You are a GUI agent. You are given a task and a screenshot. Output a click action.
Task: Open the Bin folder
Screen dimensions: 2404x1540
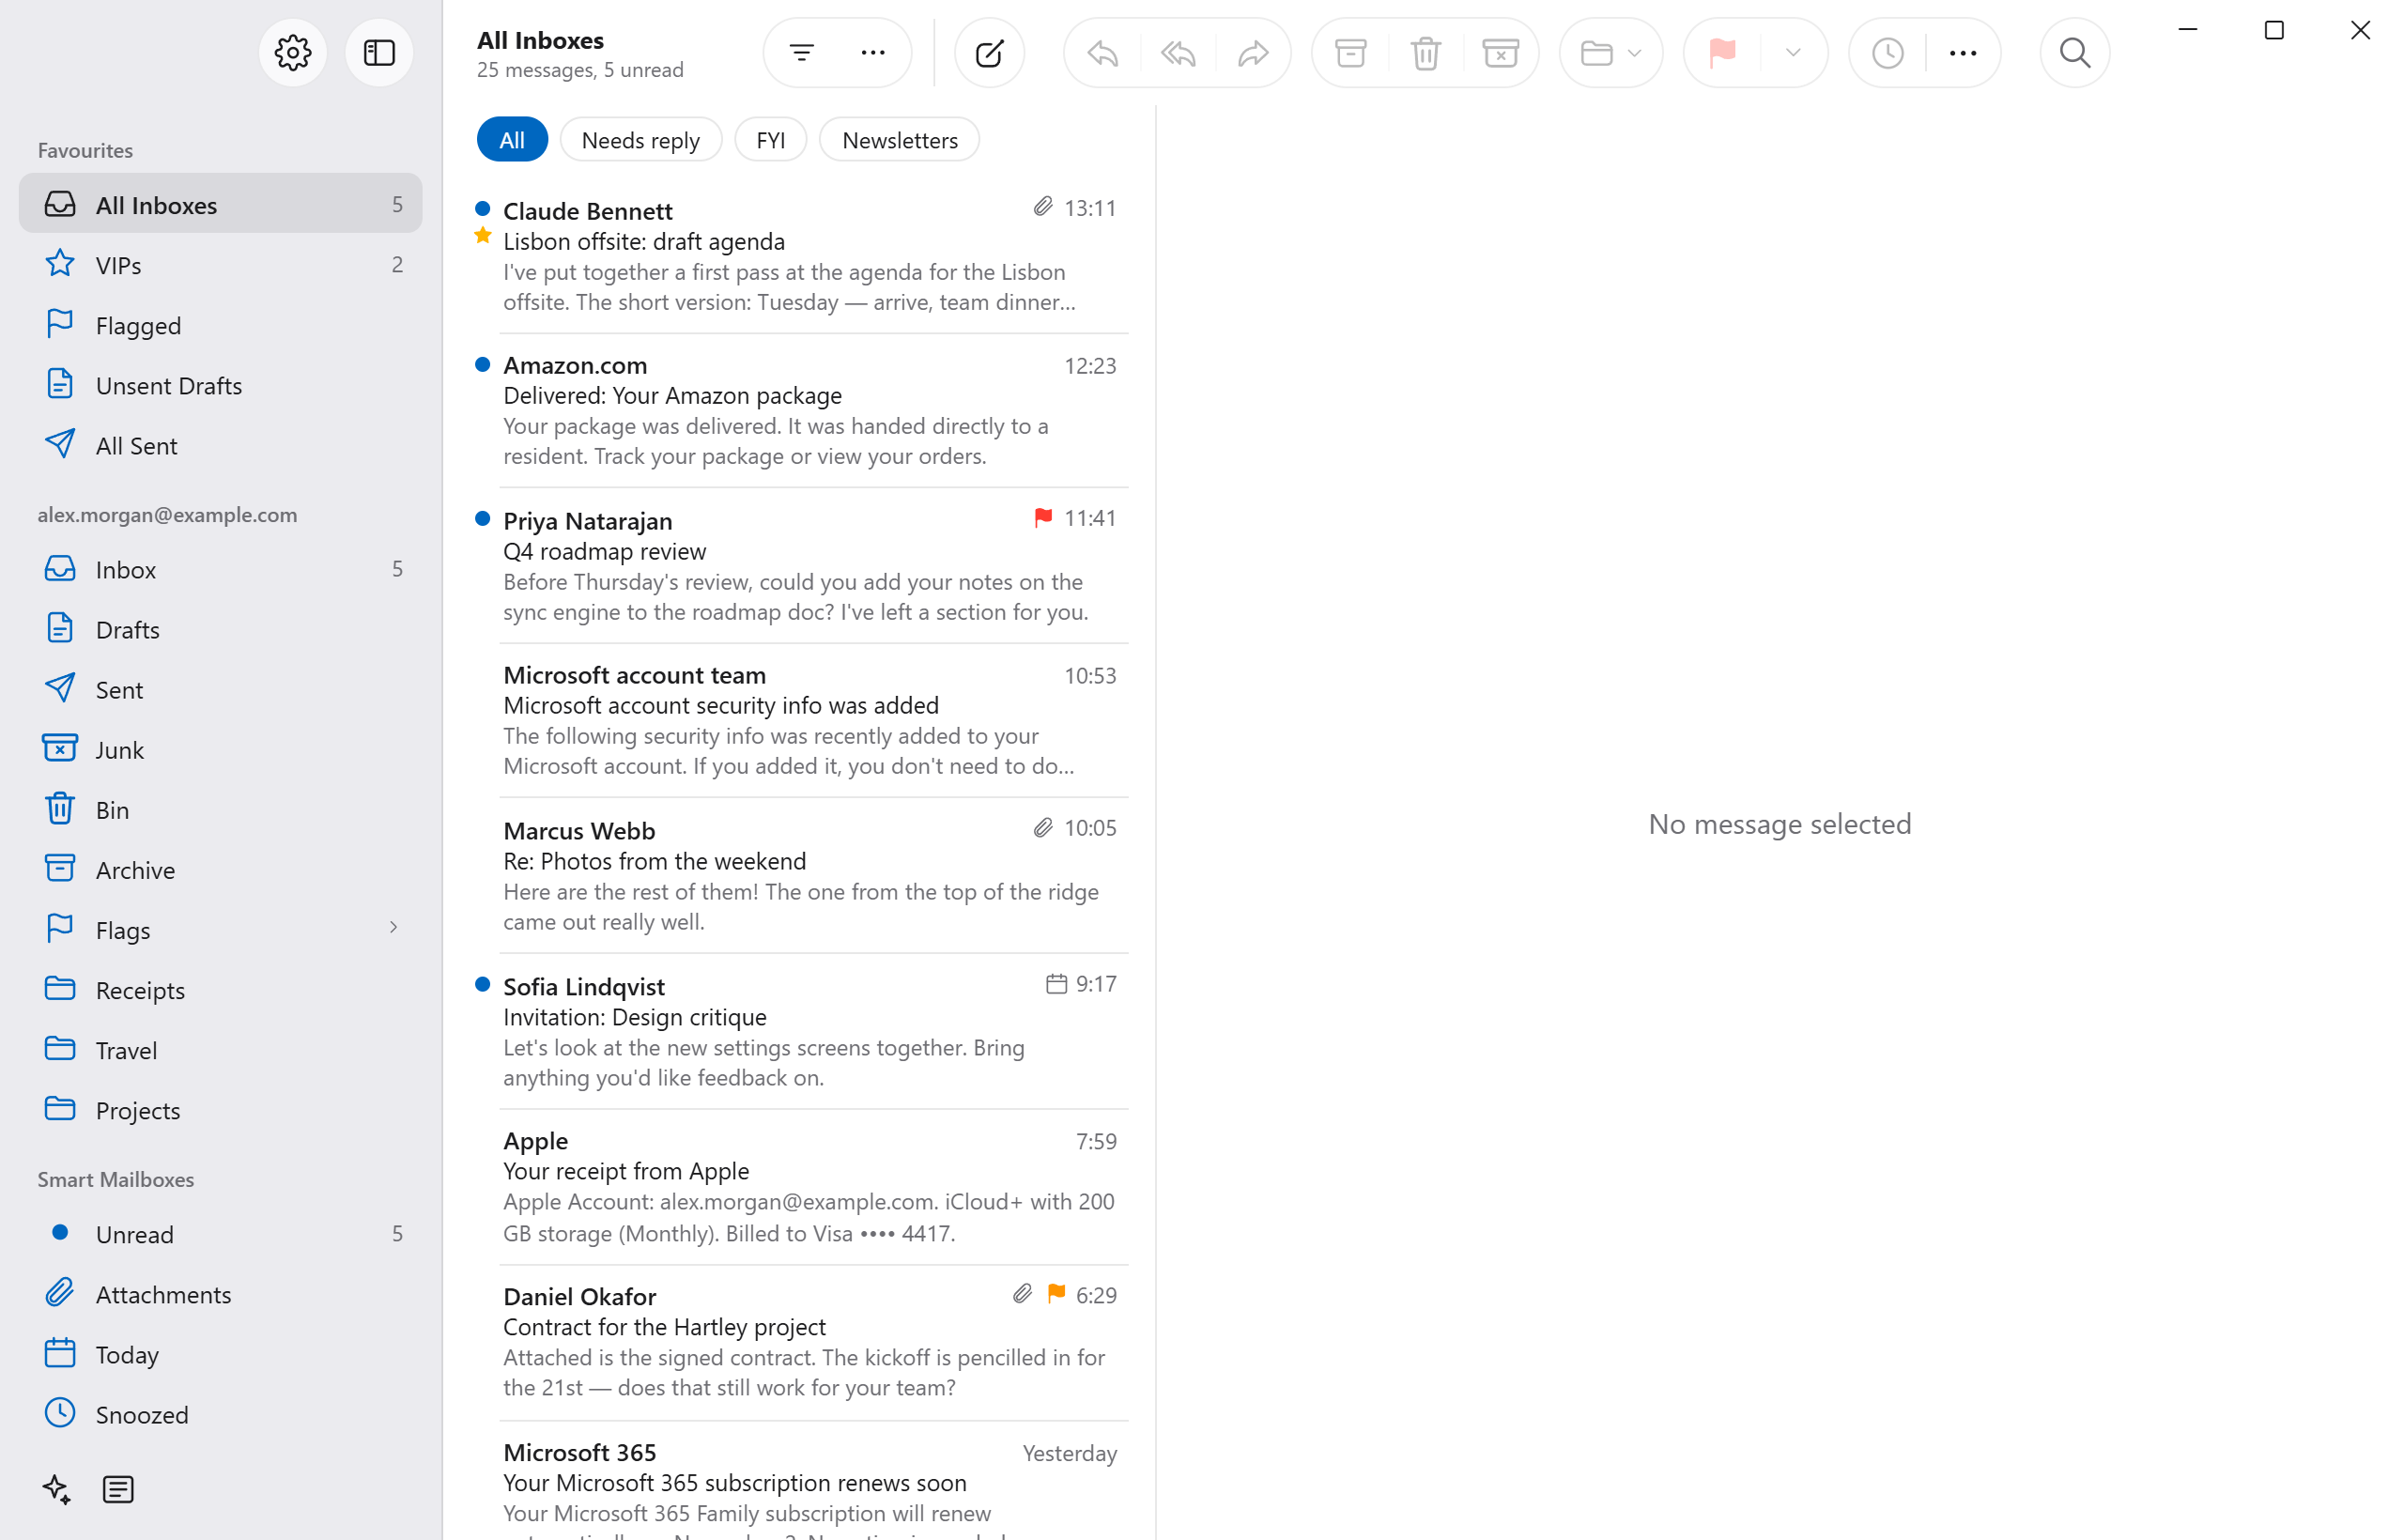220,809
